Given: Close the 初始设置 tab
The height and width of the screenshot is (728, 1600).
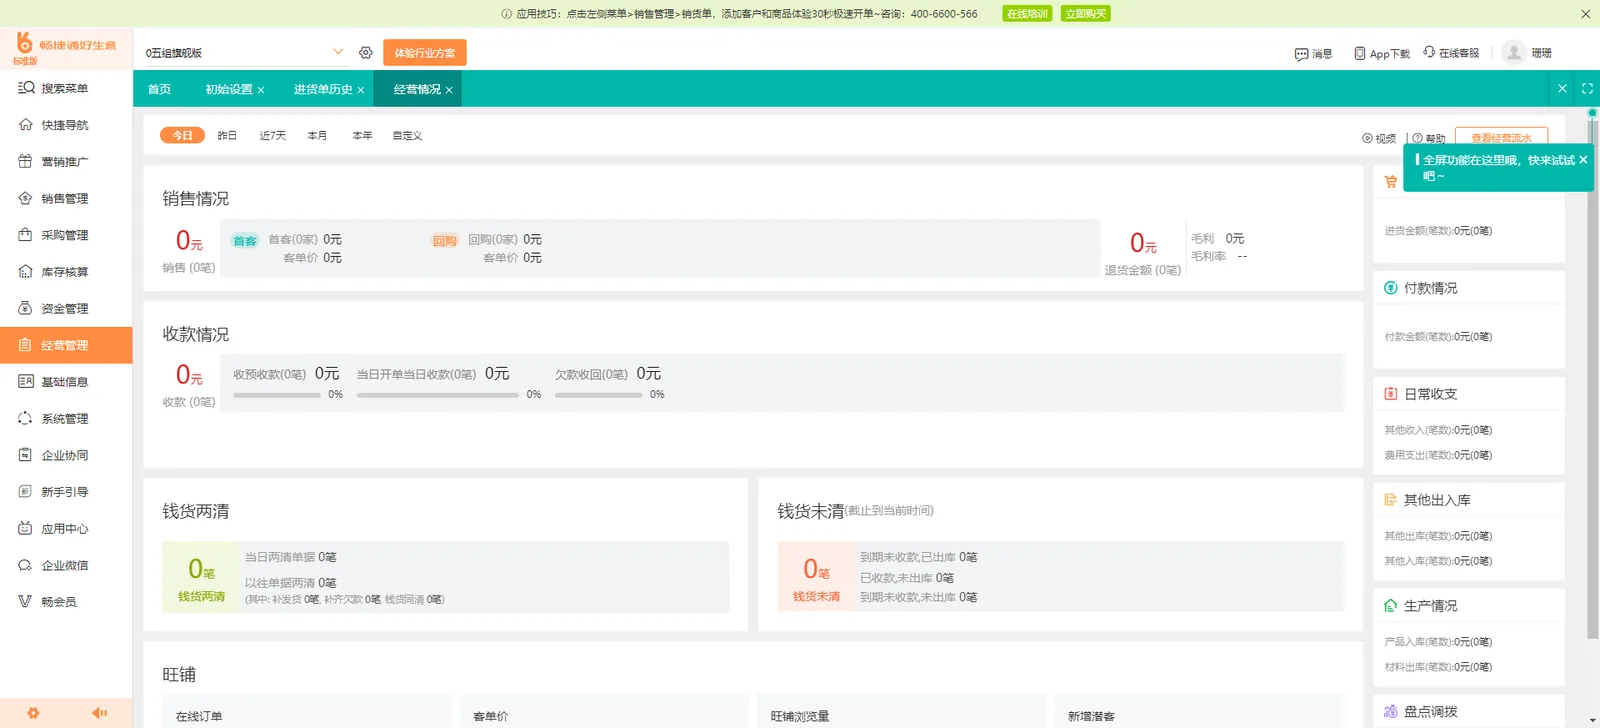Looking at the screenshot, I should (x=261, y=90).
